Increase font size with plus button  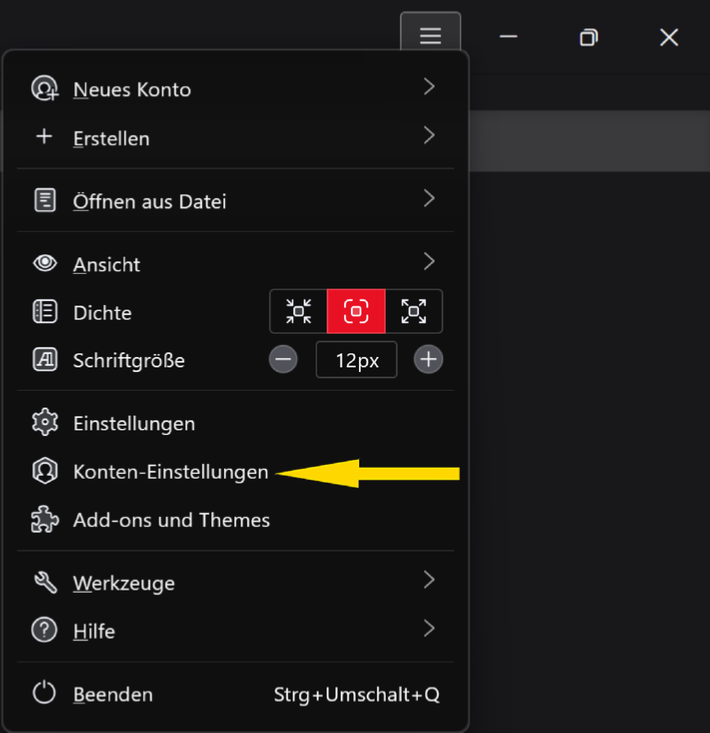(x=429, y=360)
